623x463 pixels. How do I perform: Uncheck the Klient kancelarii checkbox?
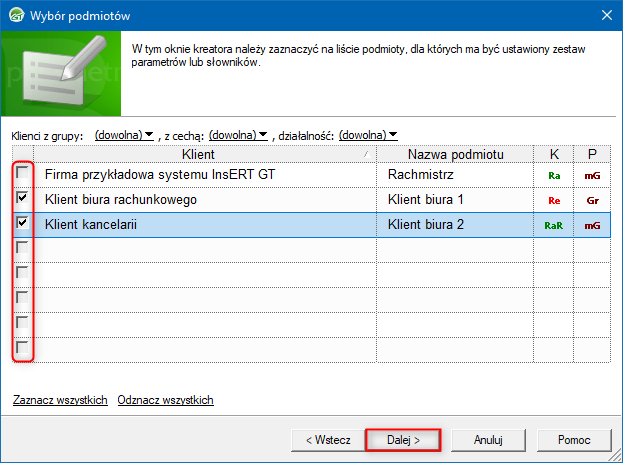[22, 222]
